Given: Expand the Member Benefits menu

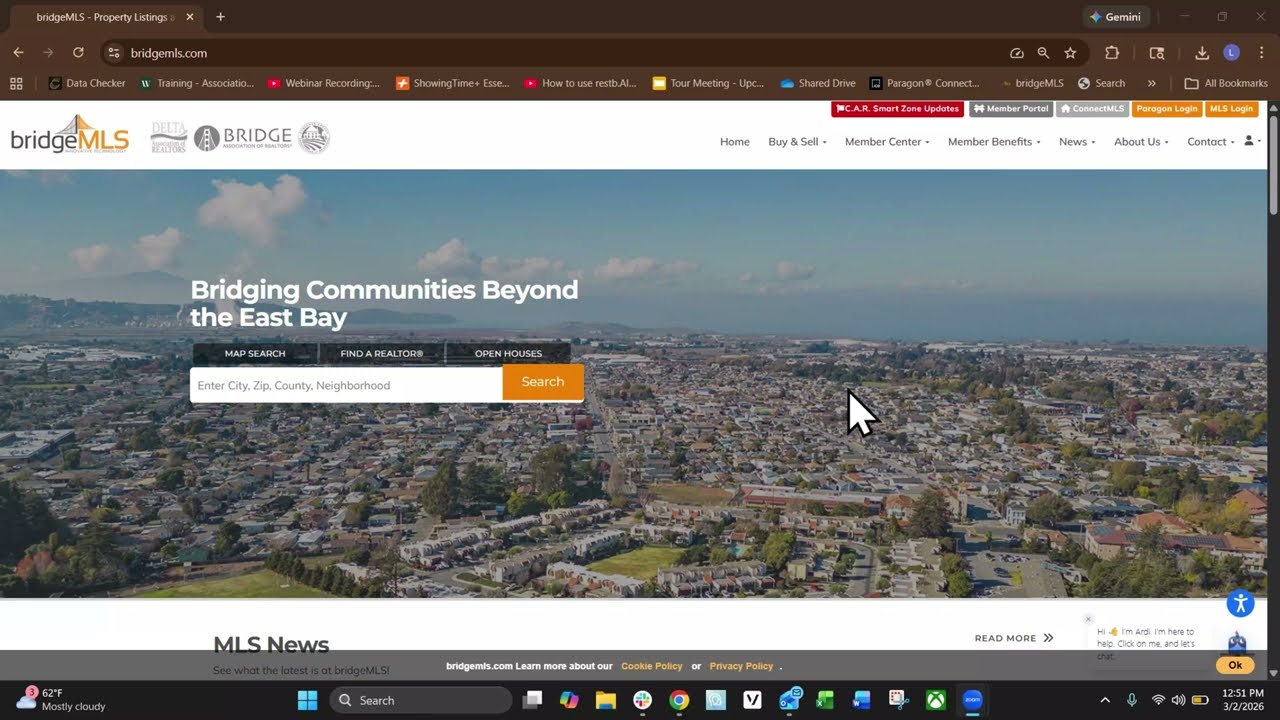Looking at the screenshot, I should [994, 142].
